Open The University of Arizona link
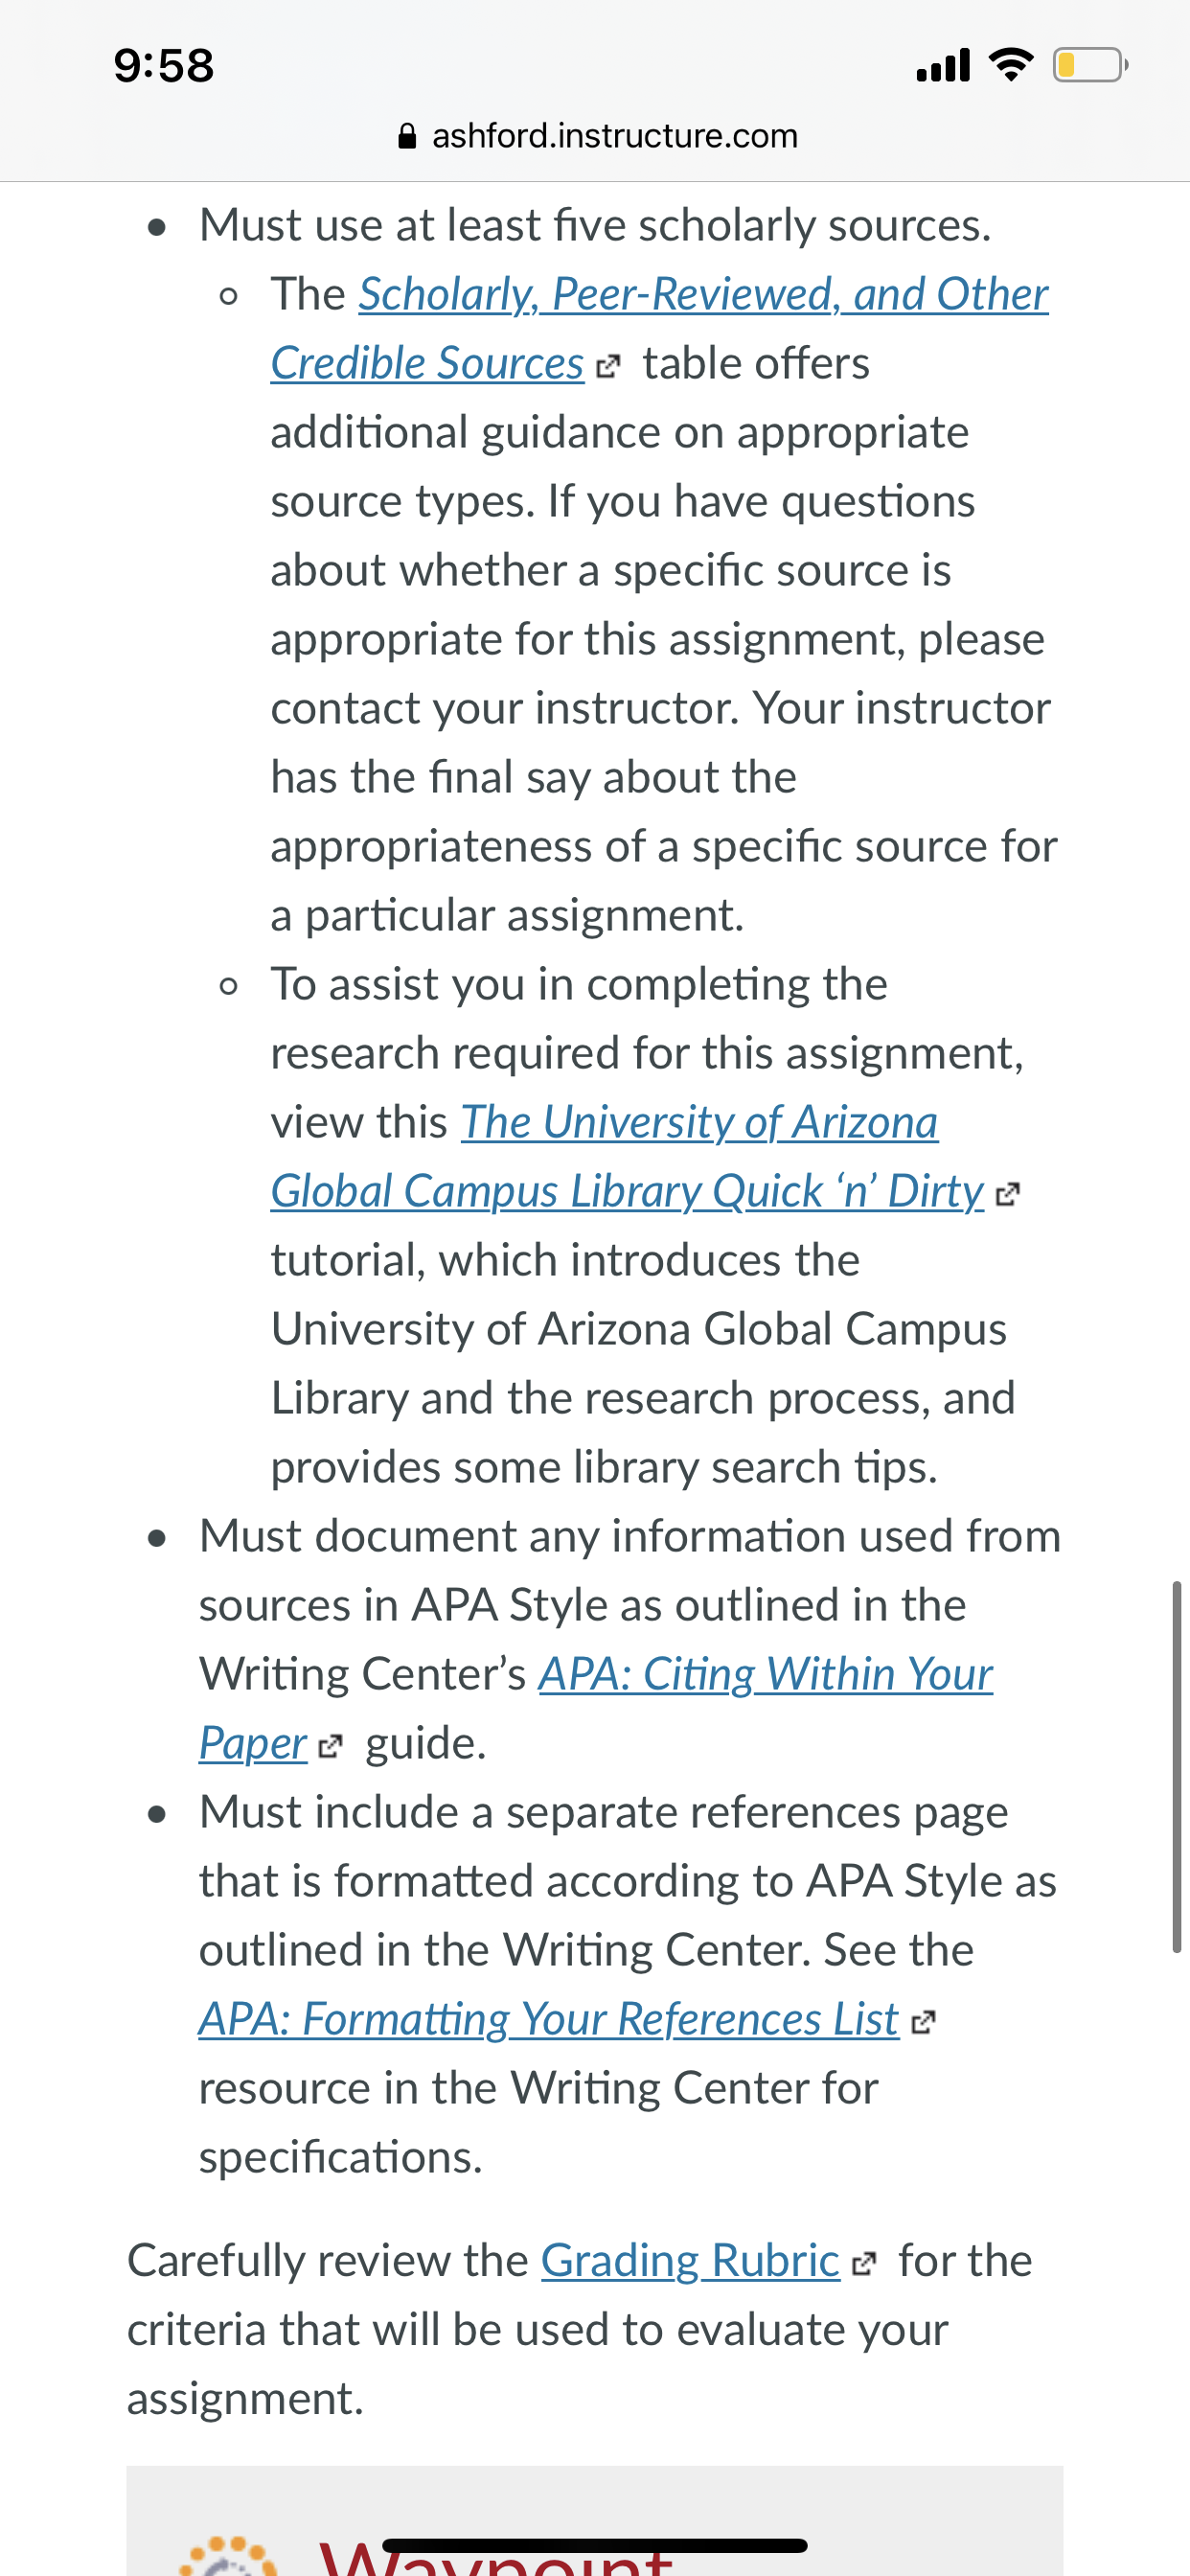This screenshot has width=1190, height=2576. point(699,1123)
